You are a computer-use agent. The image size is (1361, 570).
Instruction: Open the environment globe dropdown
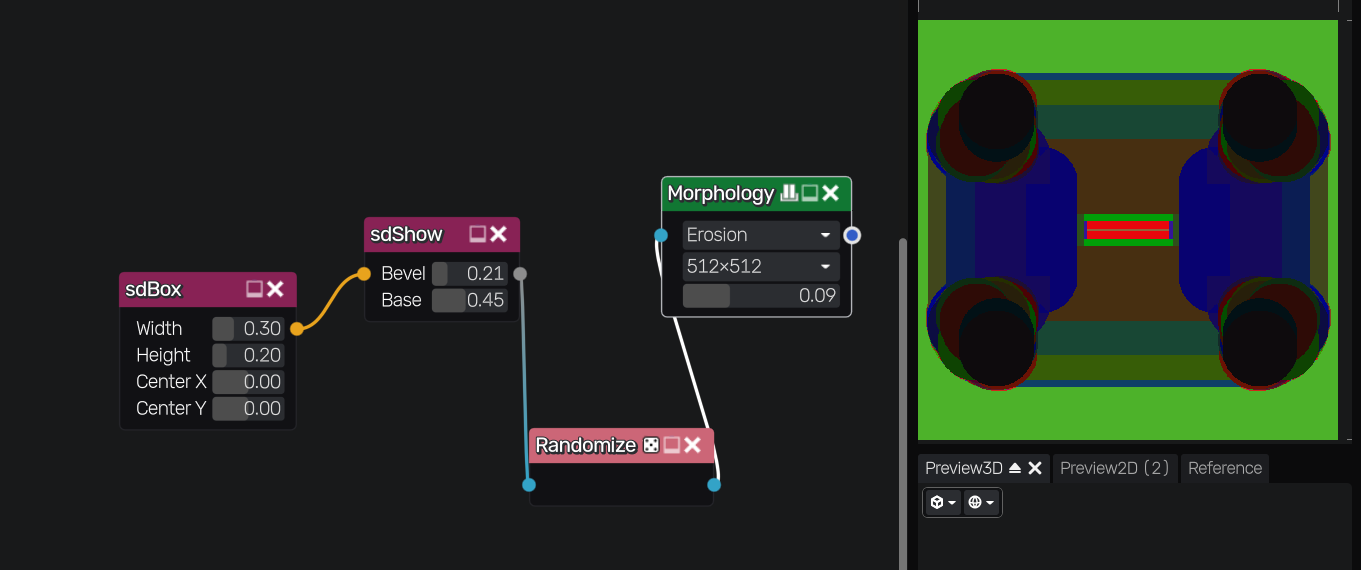981,502
